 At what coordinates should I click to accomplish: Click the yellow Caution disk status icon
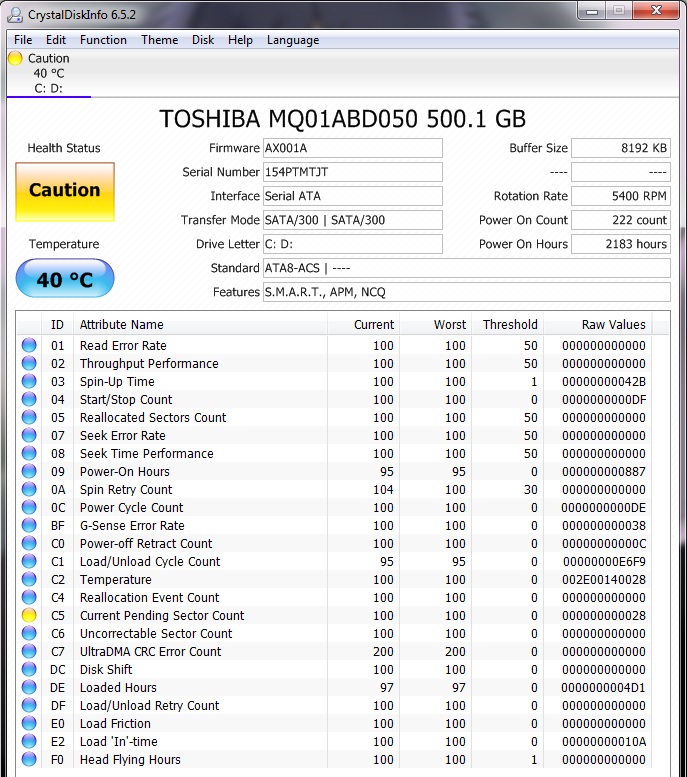tap(15, 58)
